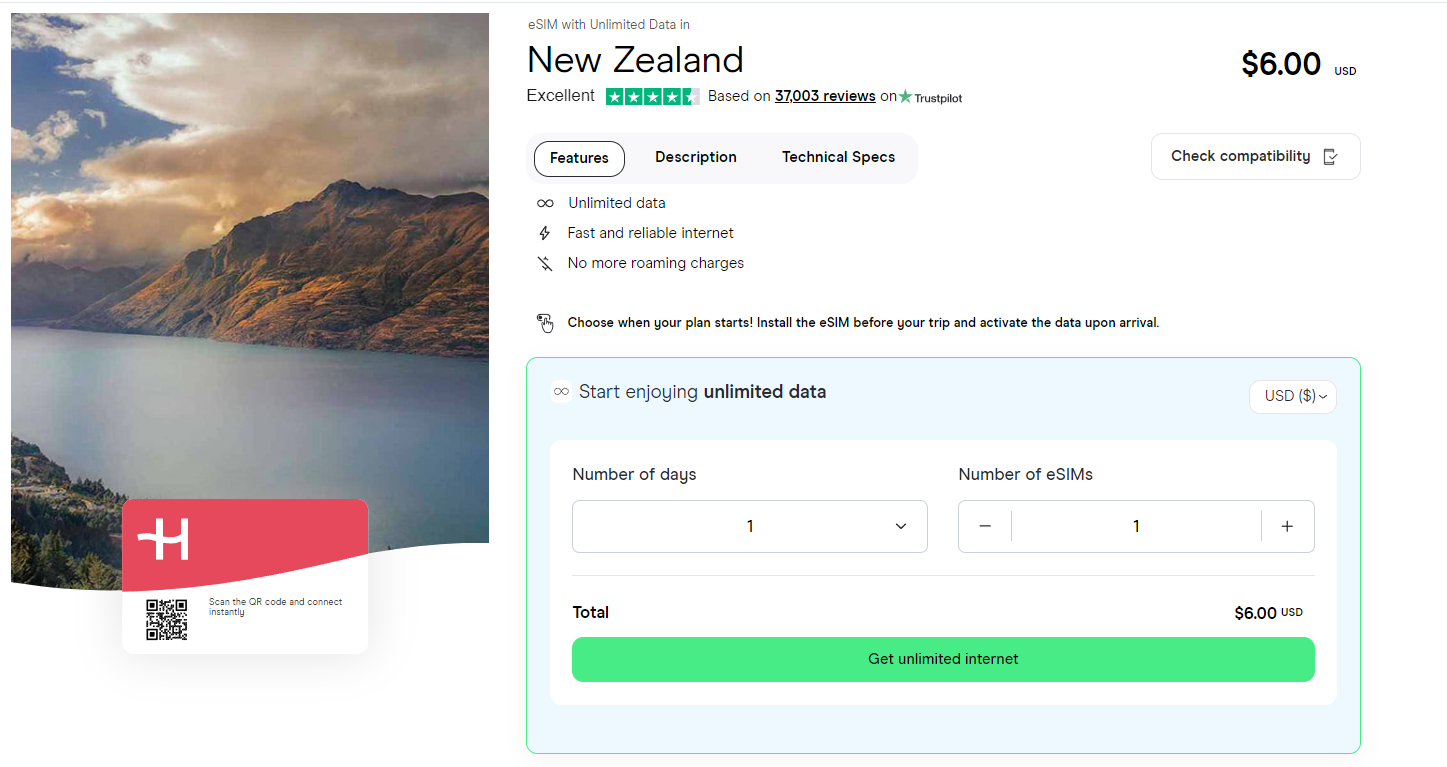
Task: Click the infinity icon beside Start enjoying unlimited data
Action: pos(561,391)
